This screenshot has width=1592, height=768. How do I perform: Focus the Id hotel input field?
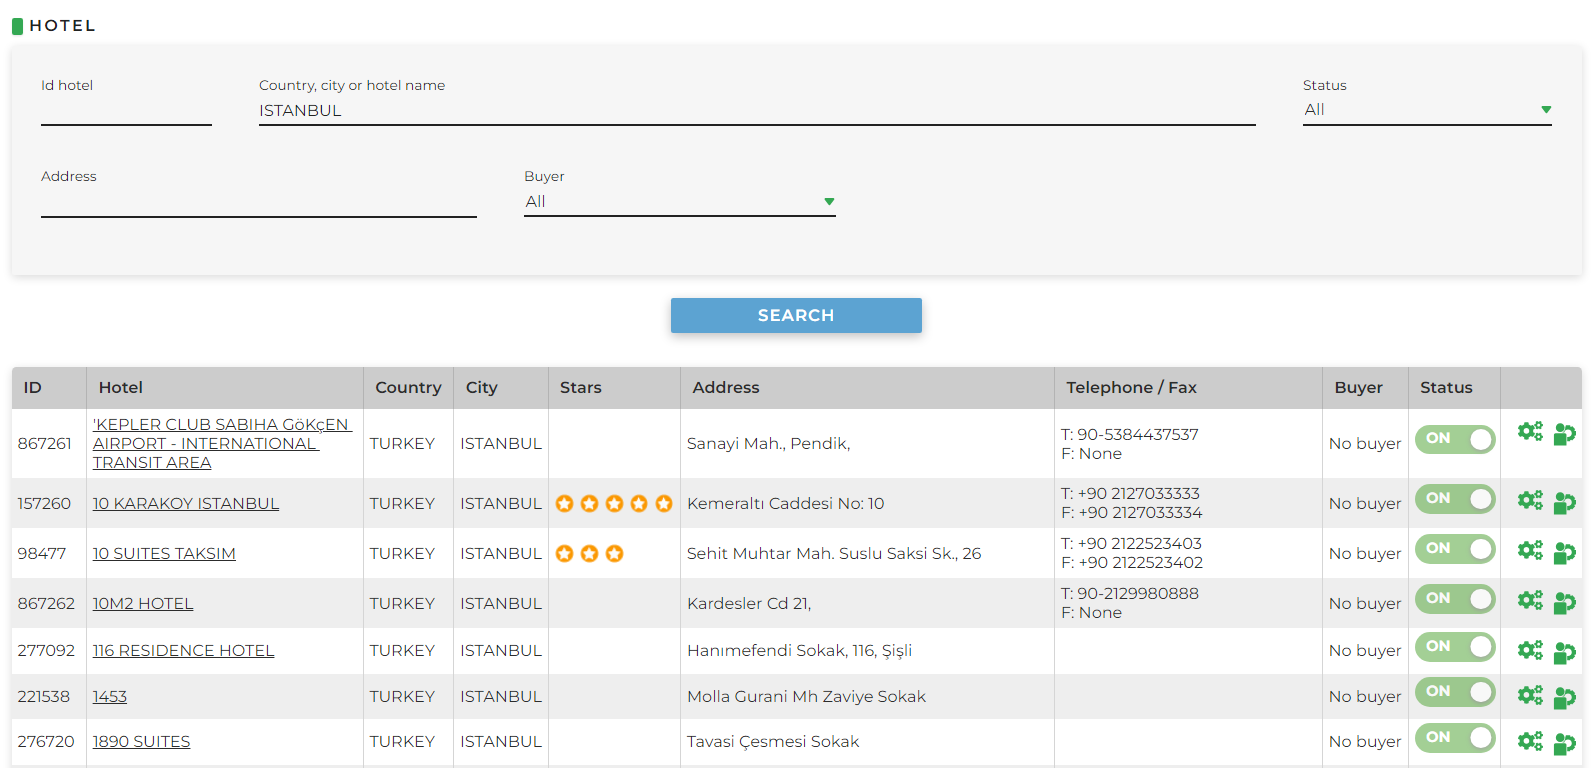pyautogui.click(x=126, y=111)
